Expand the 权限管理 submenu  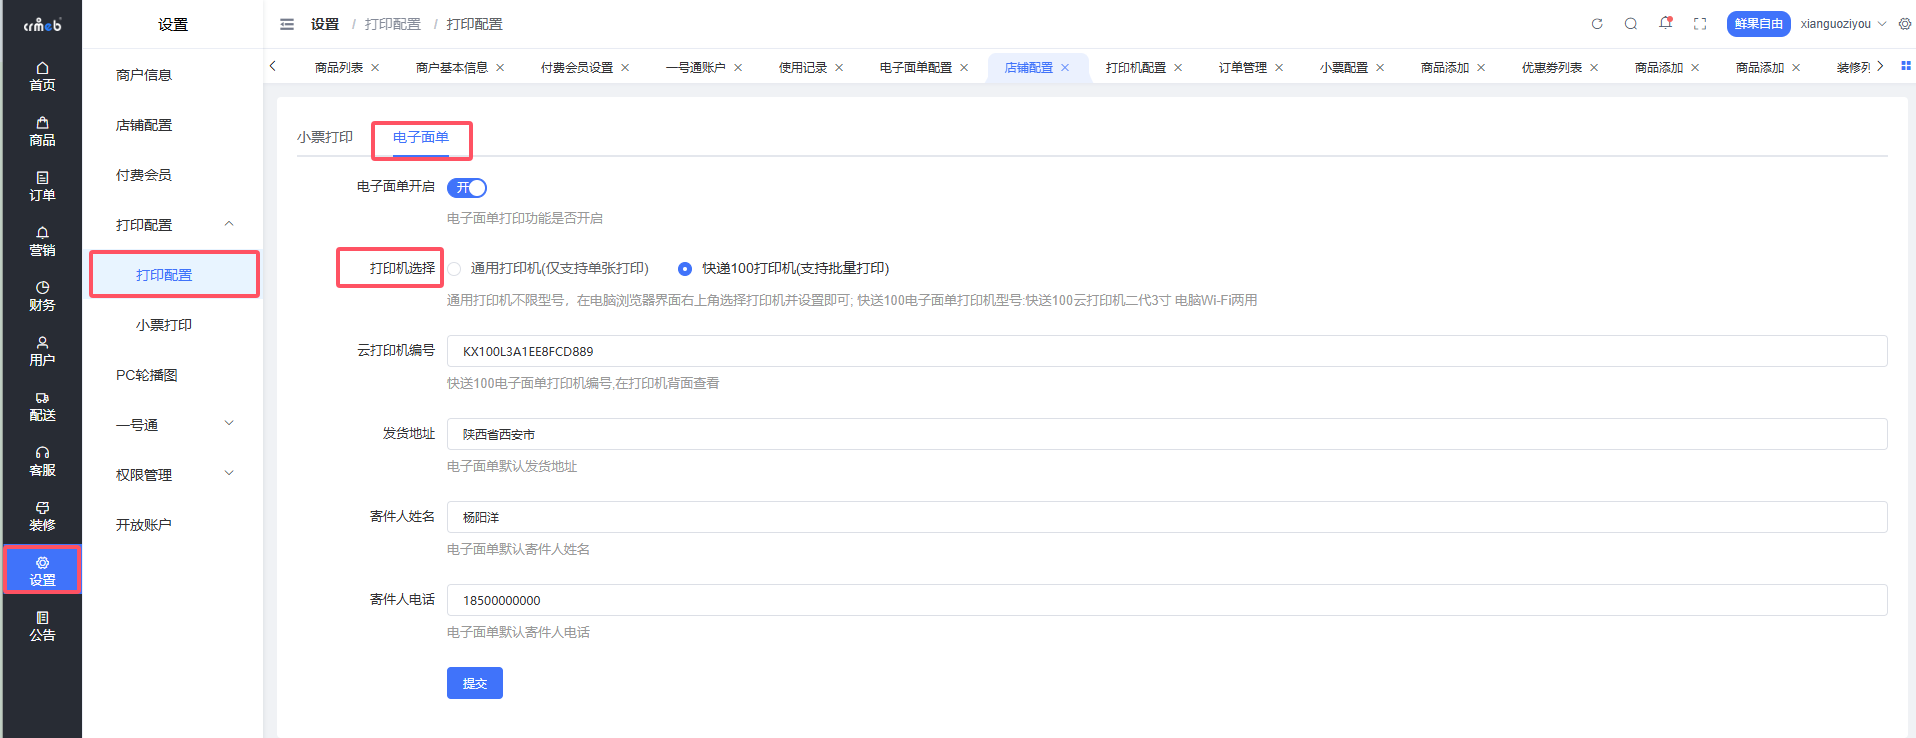[x=229, y=474]
